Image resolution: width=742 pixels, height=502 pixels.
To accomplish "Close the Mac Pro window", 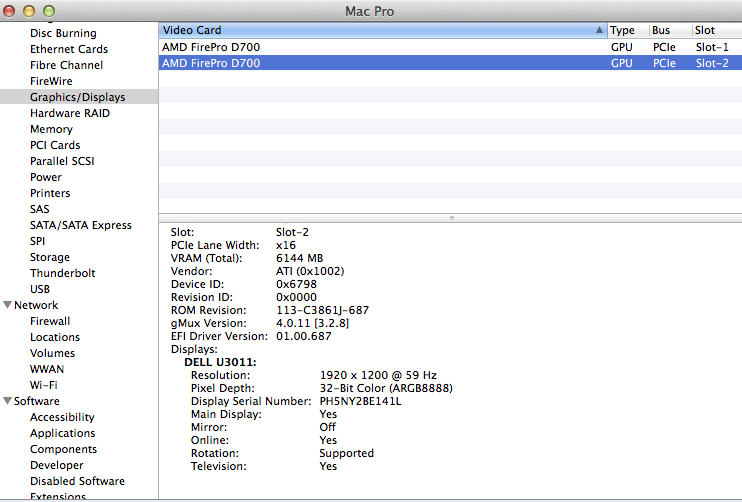I will (x=9, y=10).
